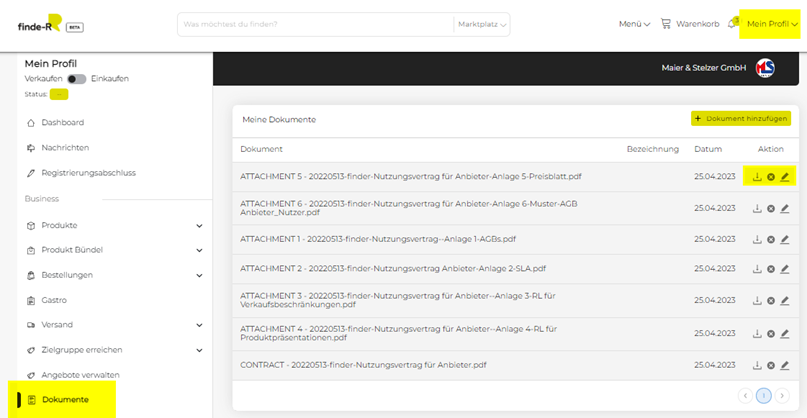Delete the CONTRACT Nutzungsvertrag document
Screen dimensions: 807x418
coord(770,365)
